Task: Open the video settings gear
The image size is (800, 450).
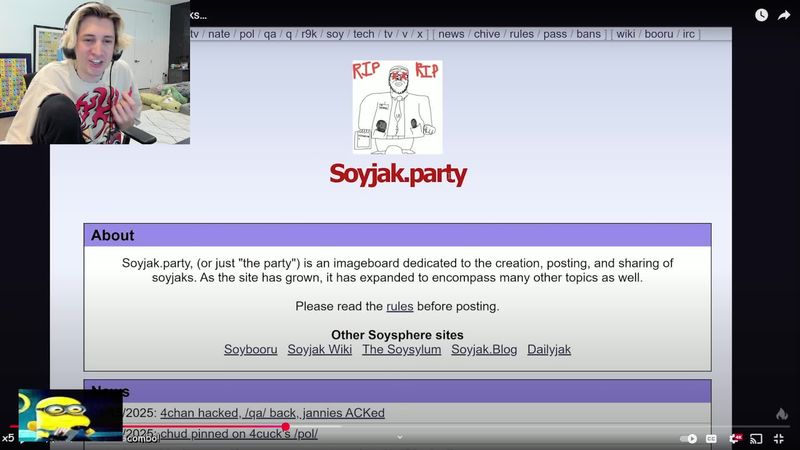Action: pyautogui.click(x=735, y=438)
